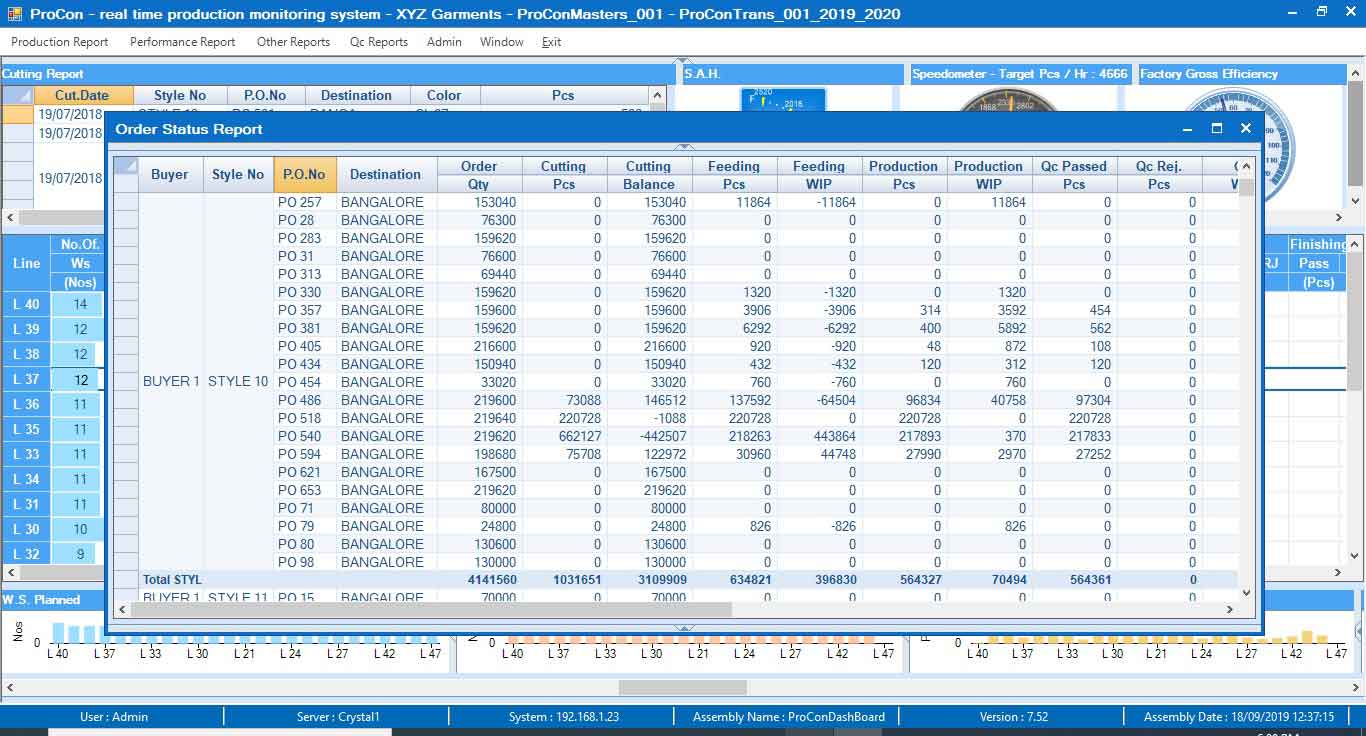Sort by the Buyer column header
Image resolution: width=1366 pixels, height=736 pixels.
pos(170,174)
